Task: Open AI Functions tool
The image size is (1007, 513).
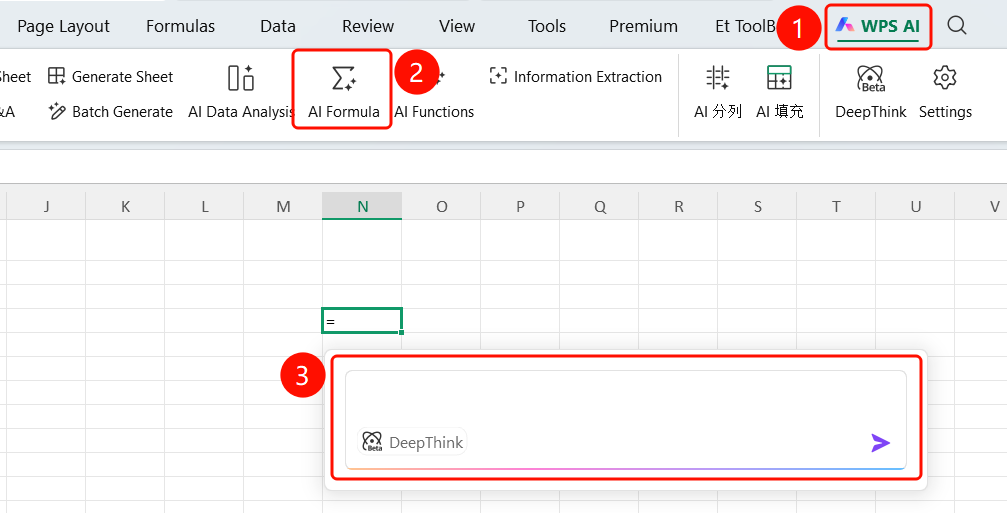Action: (434, 93)
